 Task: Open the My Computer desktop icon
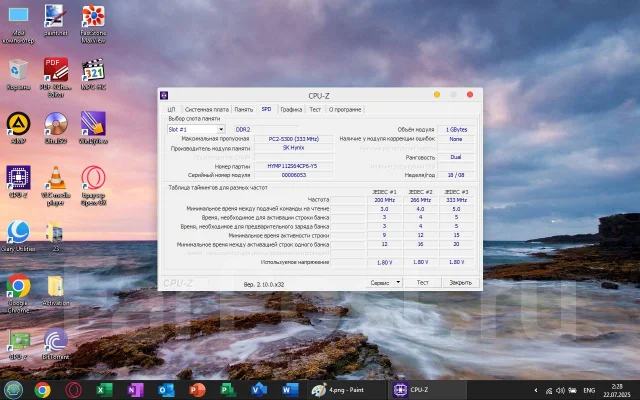tap(18, 24)
